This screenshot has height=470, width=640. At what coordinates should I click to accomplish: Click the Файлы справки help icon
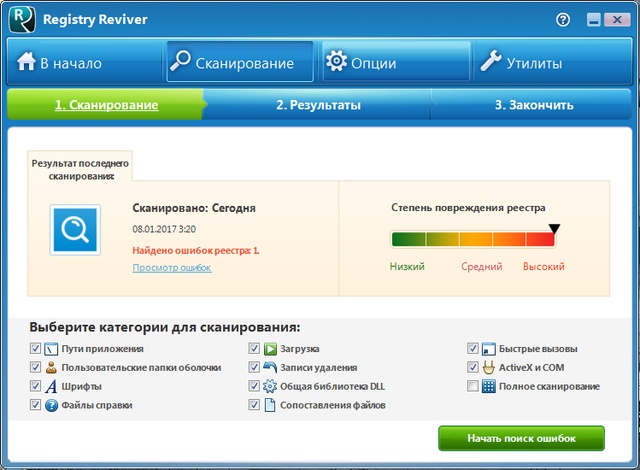pyautogui.click(x=51, y=405)
